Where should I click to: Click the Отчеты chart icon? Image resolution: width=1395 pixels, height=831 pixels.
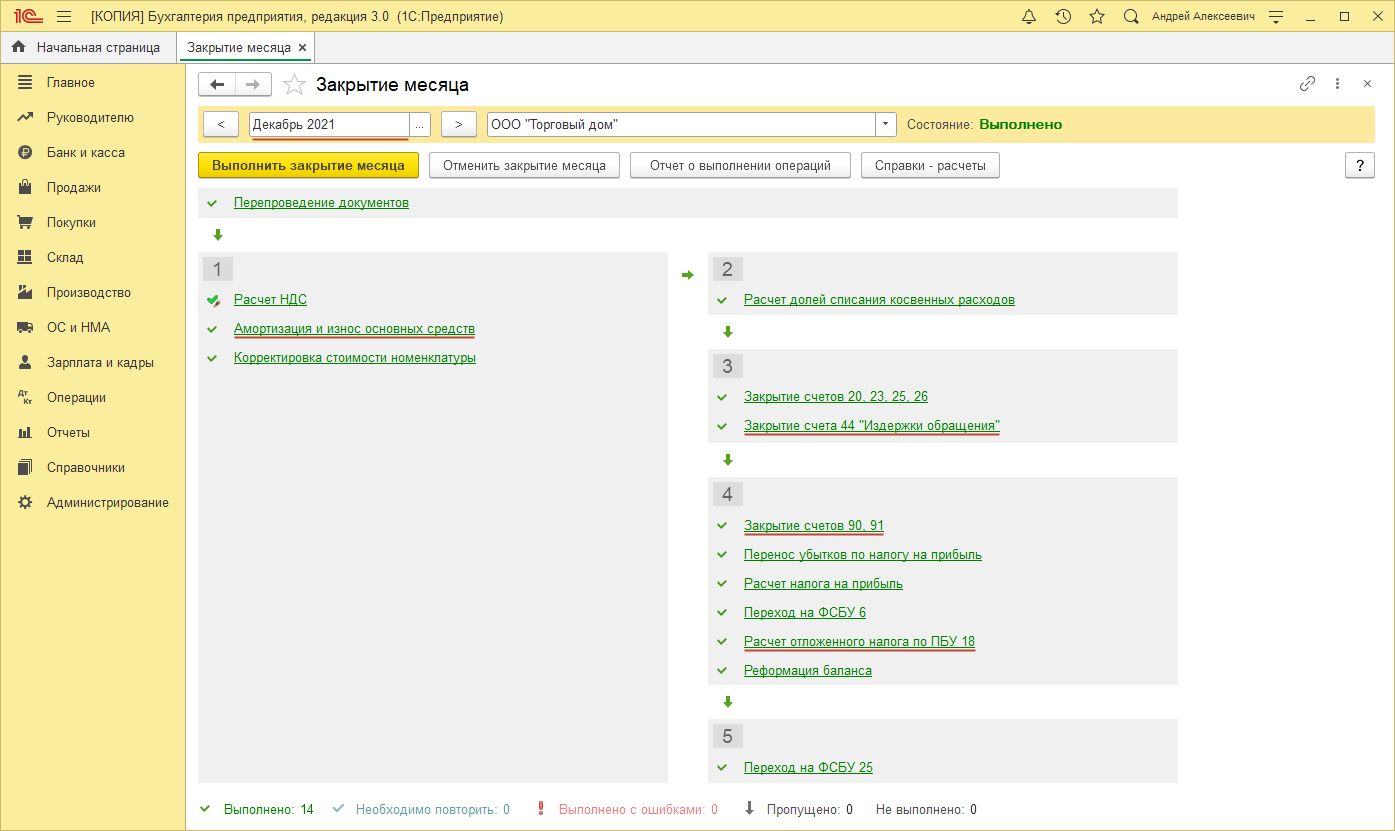pyautogui.click(x=26, y=432)
